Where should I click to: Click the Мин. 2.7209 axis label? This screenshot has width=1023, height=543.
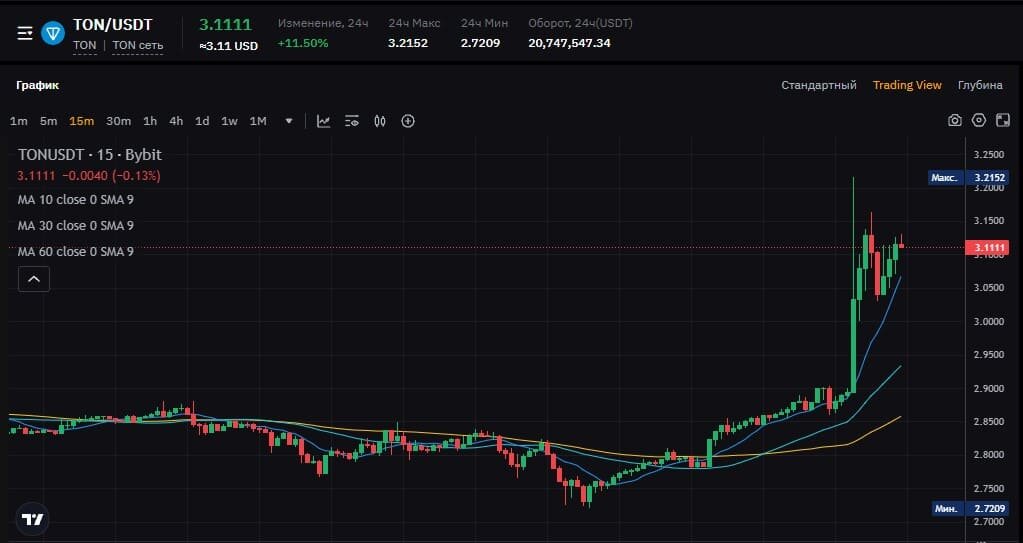[970, 508]
